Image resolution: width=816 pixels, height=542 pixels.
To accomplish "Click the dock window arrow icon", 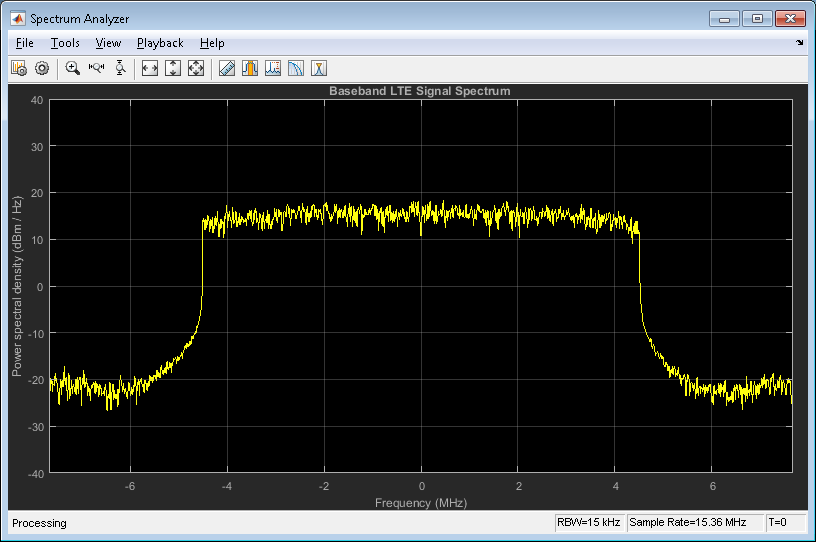I will 799,43.
